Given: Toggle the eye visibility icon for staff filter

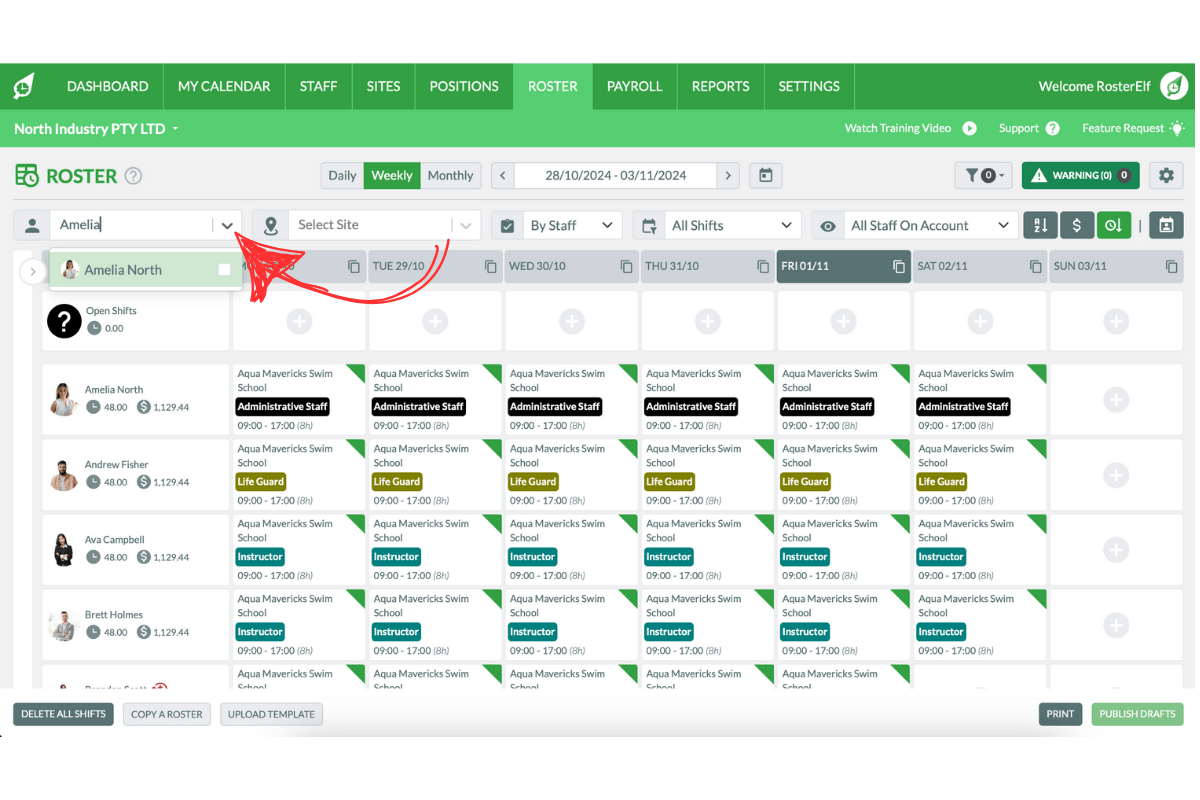Looking at the screenshot, I should (828, 226).
